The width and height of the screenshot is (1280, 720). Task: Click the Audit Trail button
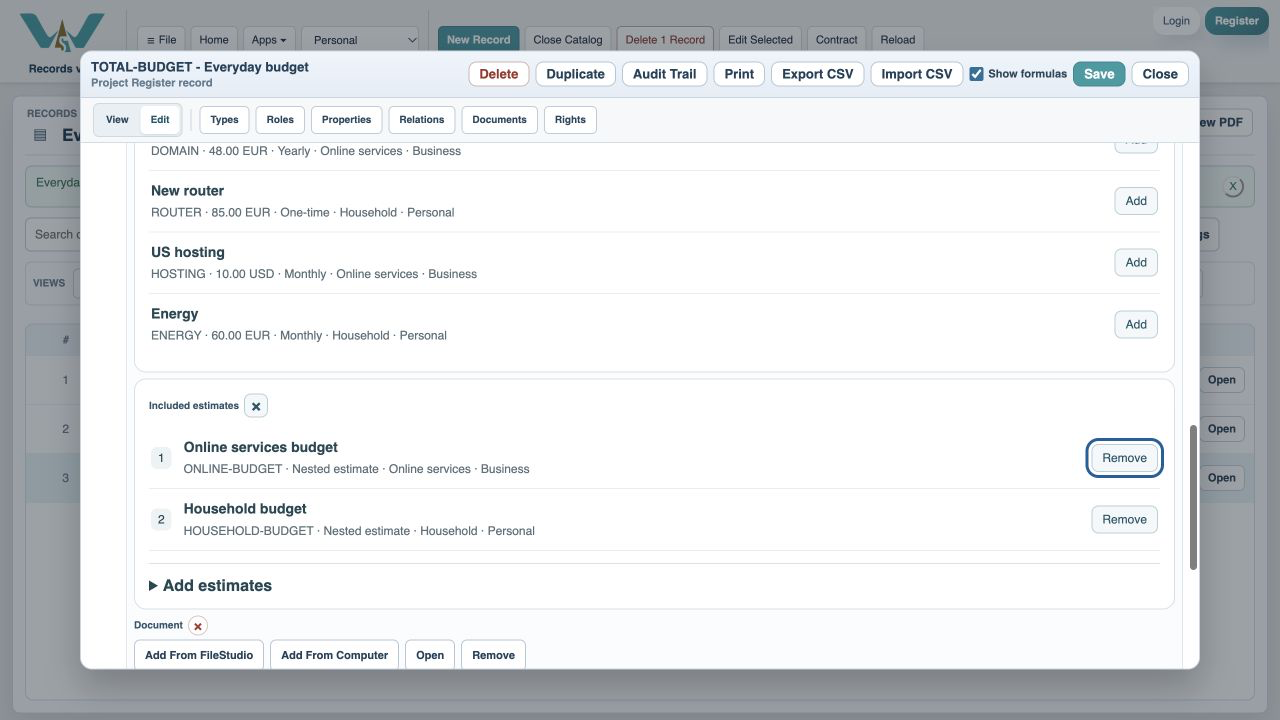(664, 74)
